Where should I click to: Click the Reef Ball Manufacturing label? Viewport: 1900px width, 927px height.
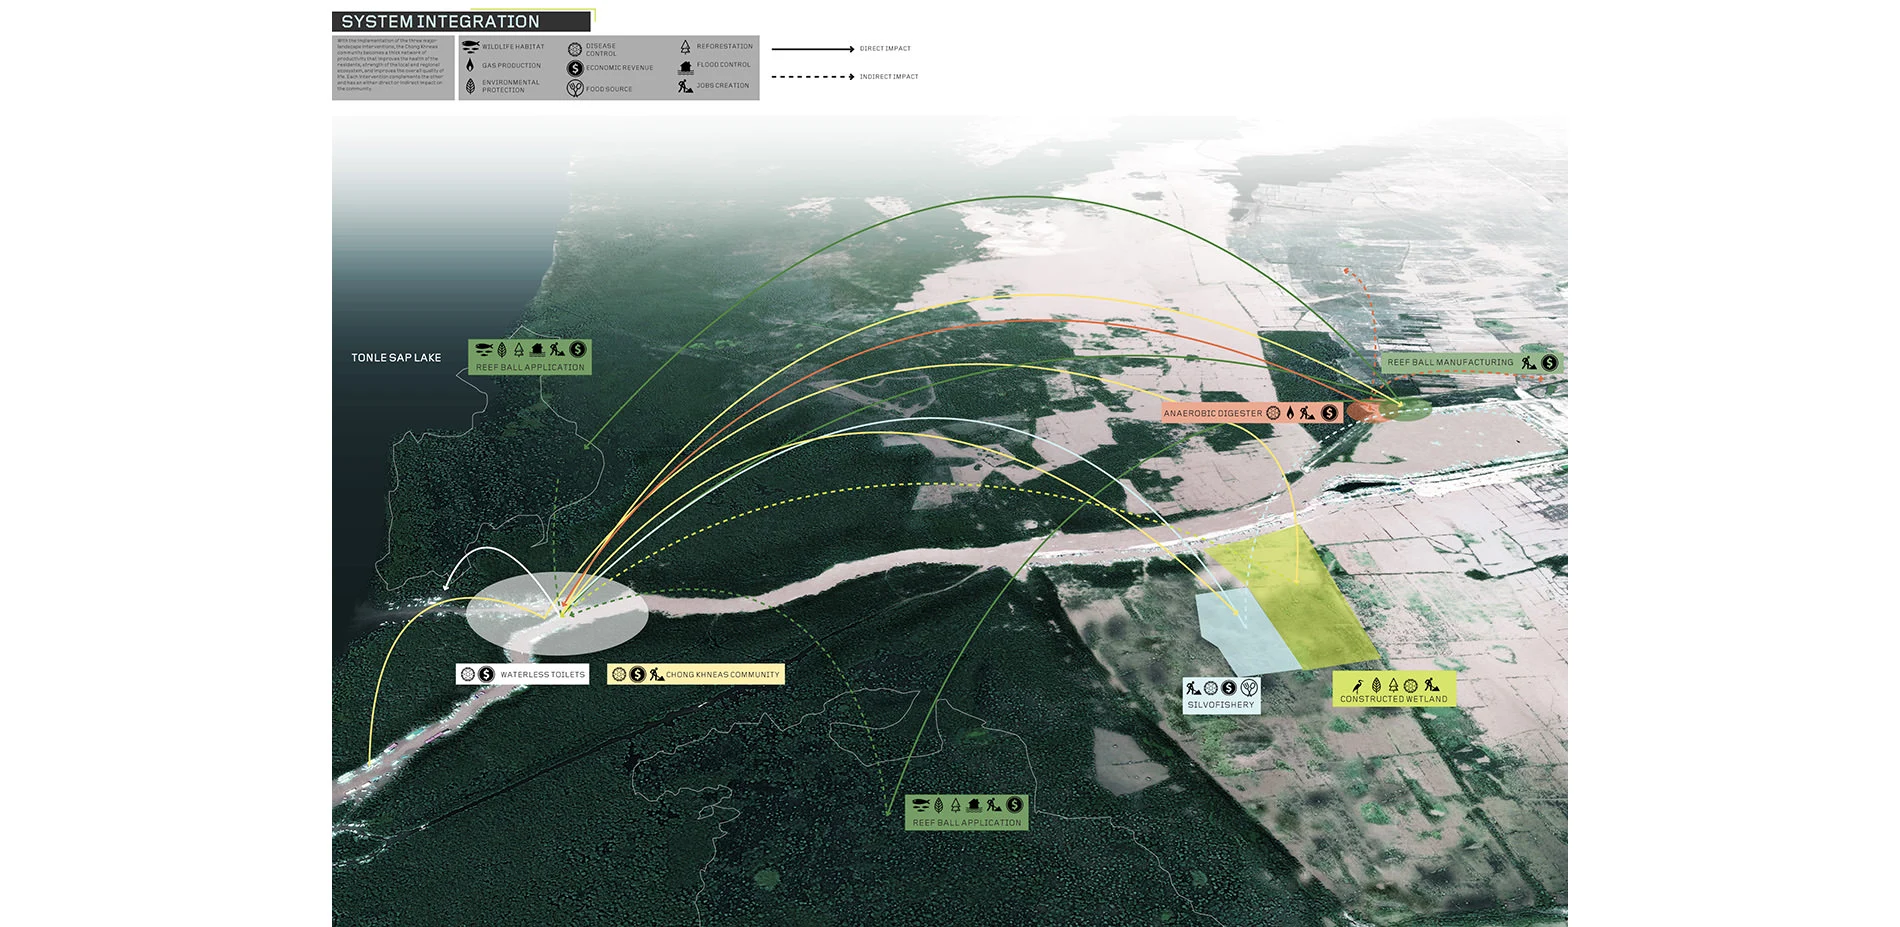tap(1450, 363)
